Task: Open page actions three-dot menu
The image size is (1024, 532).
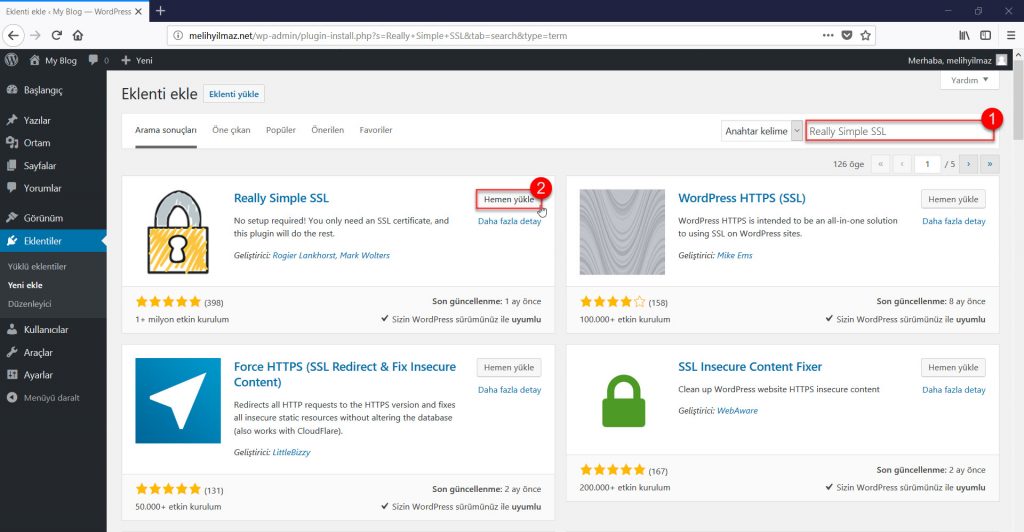Action: point(828,35)
